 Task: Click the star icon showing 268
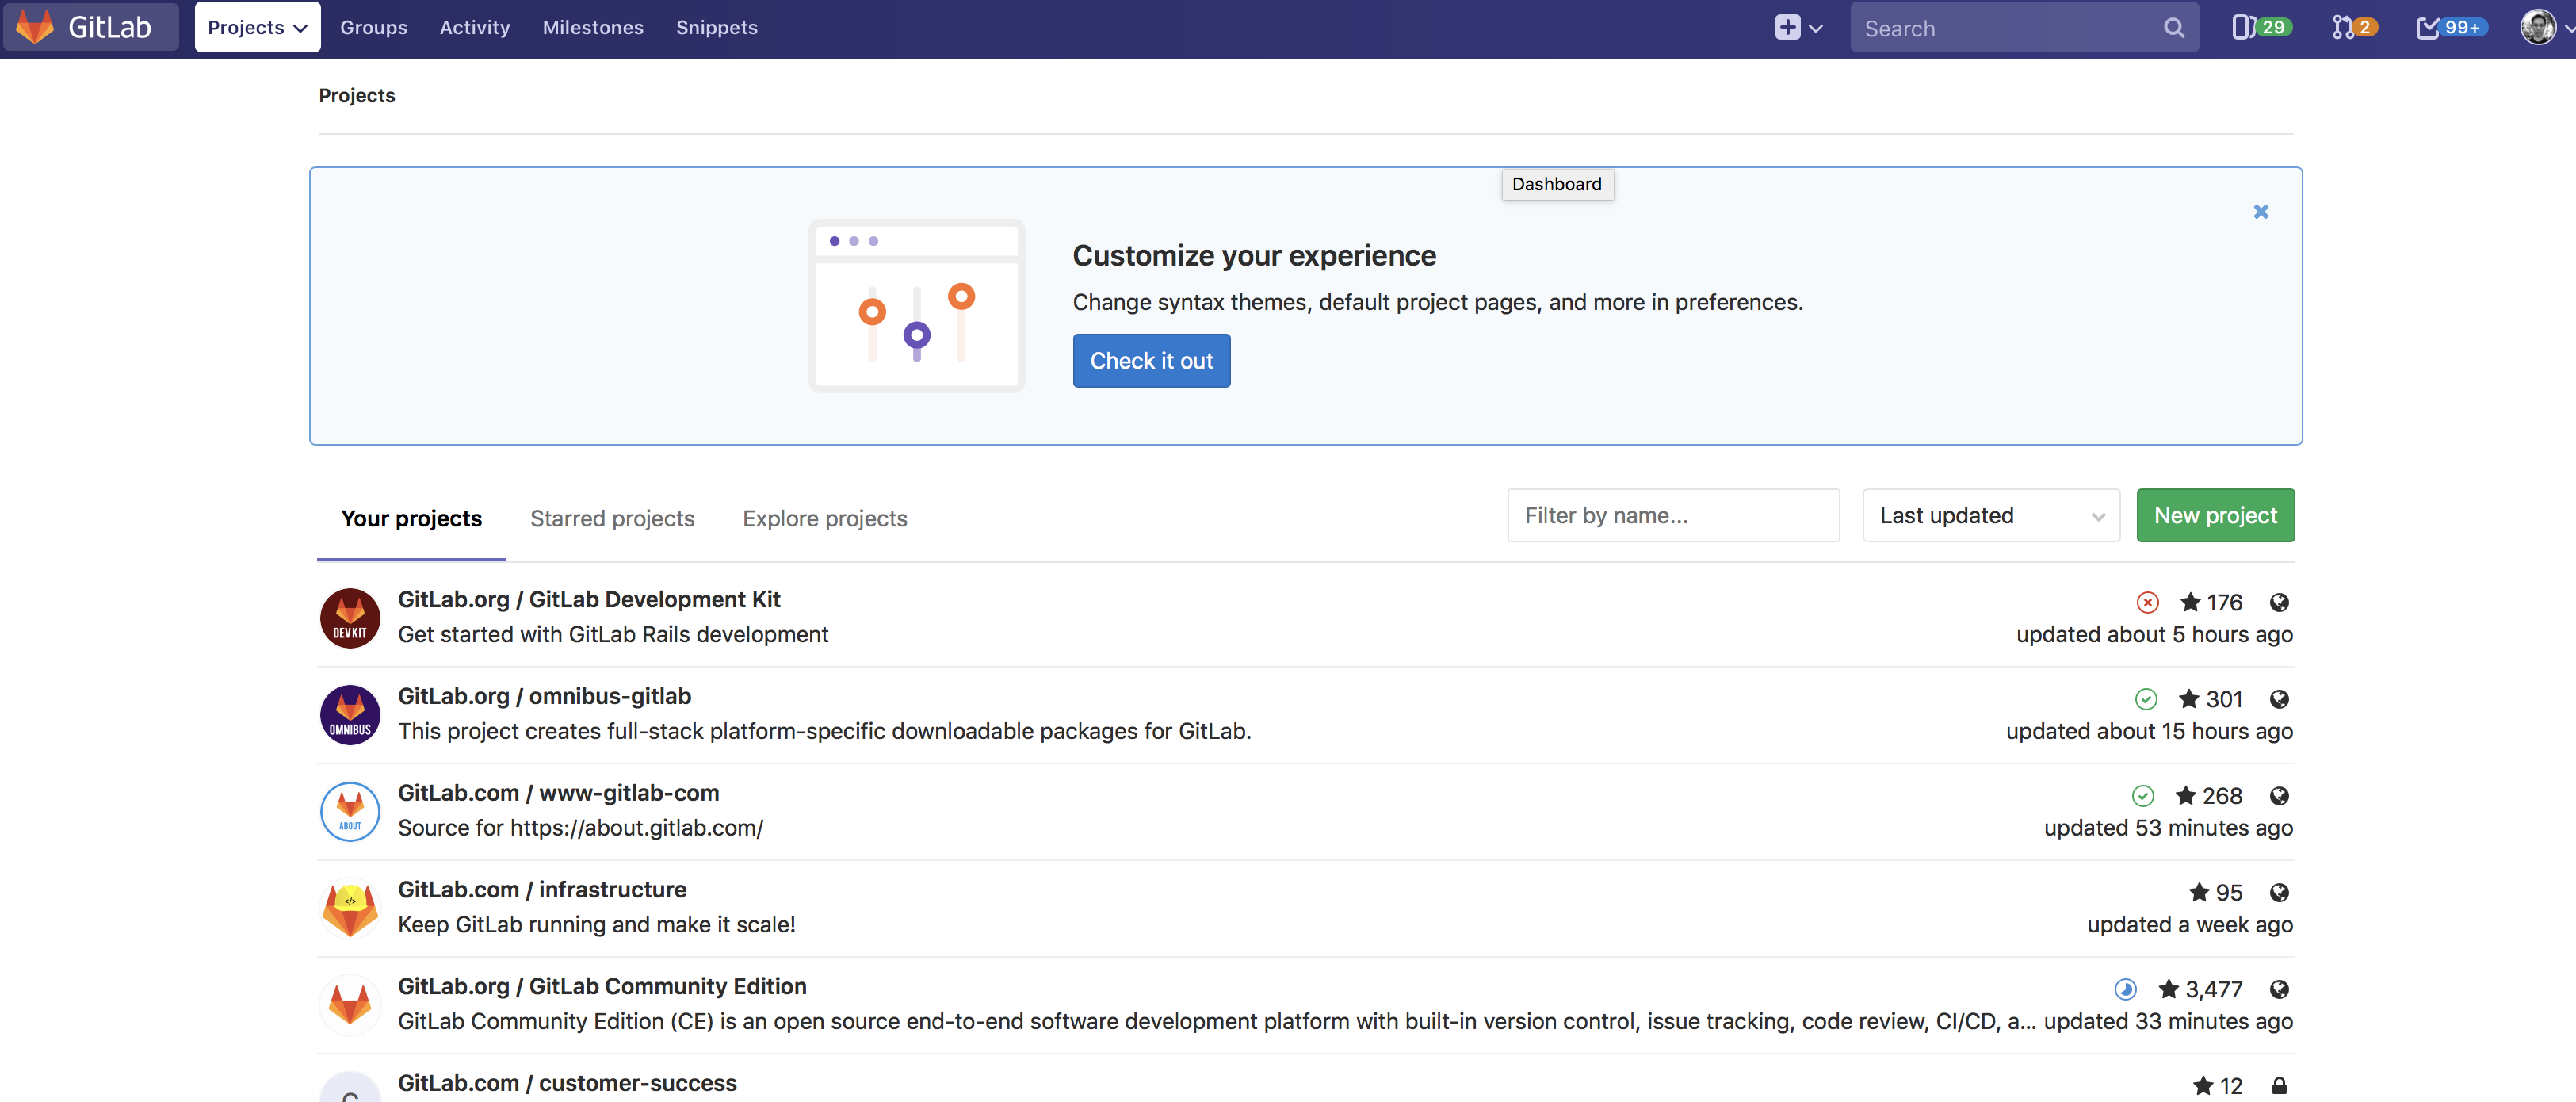pyautogui.click(x=2186, y=795)
